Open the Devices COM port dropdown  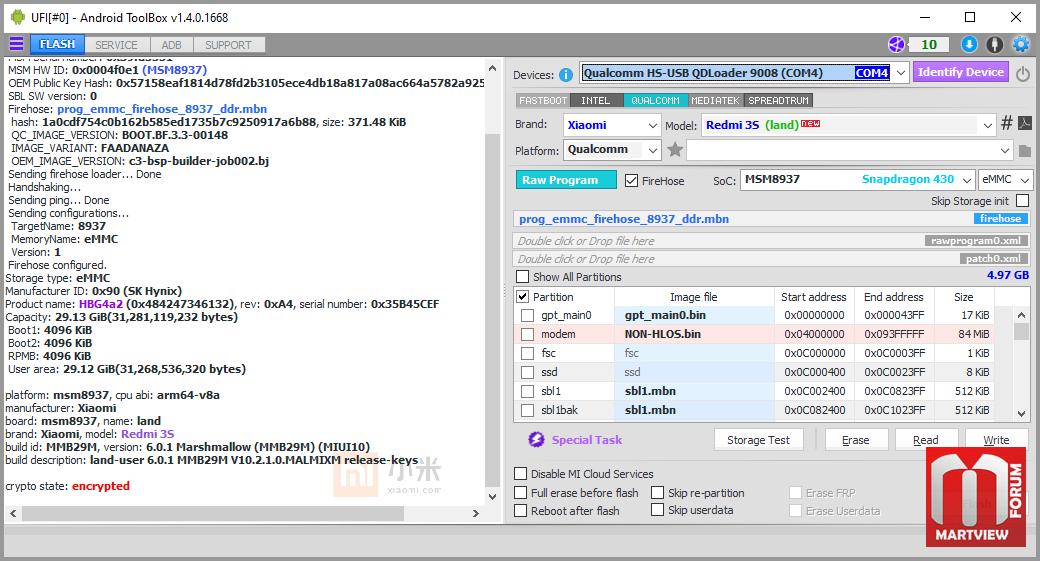point(901,73)
